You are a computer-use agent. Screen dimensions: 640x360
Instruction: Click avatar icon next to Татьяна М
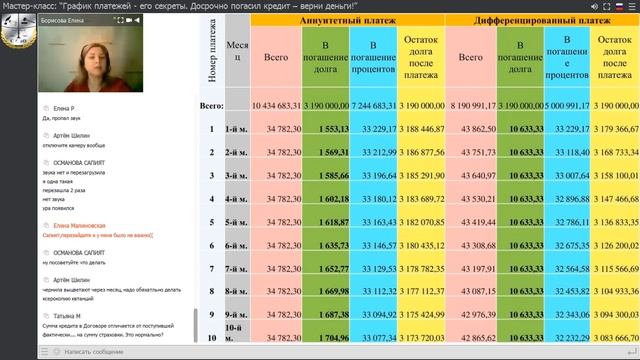point(46,316)
